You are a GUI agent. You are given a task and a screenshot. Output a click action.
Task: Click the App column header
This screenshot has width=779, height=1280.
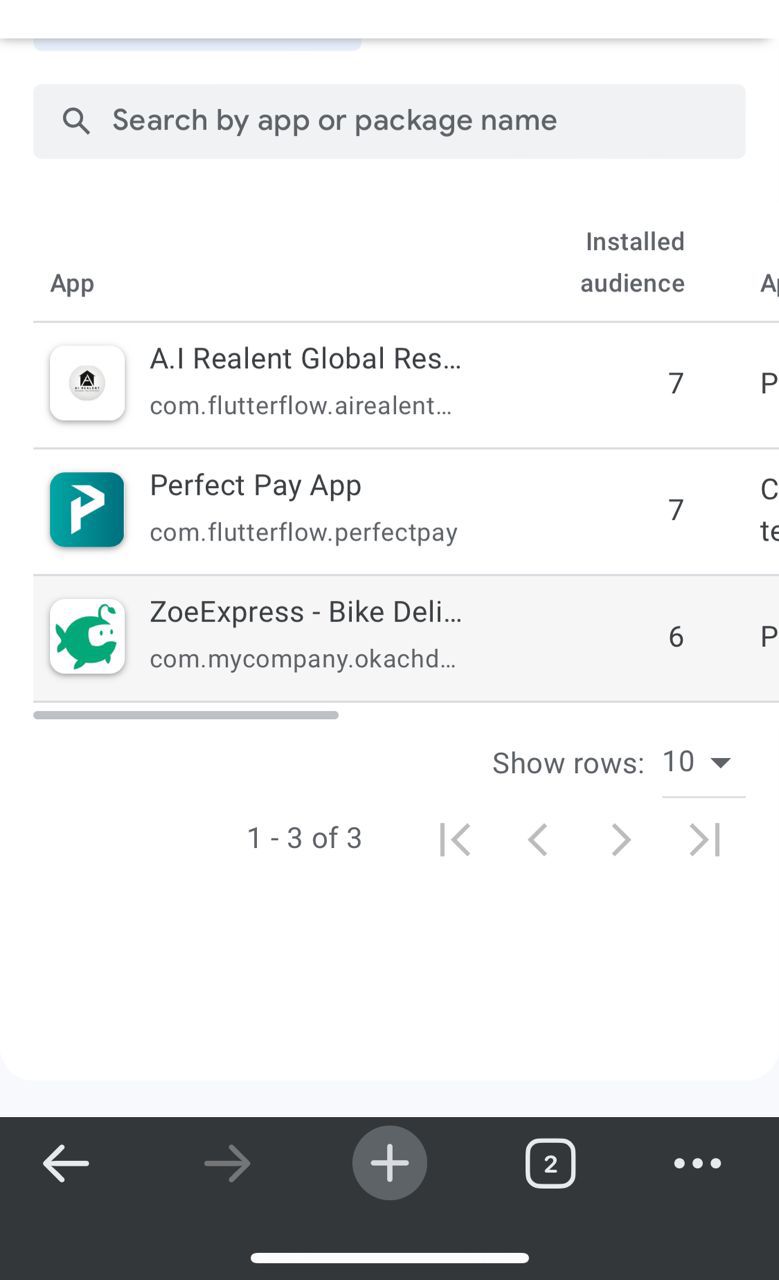72,284
